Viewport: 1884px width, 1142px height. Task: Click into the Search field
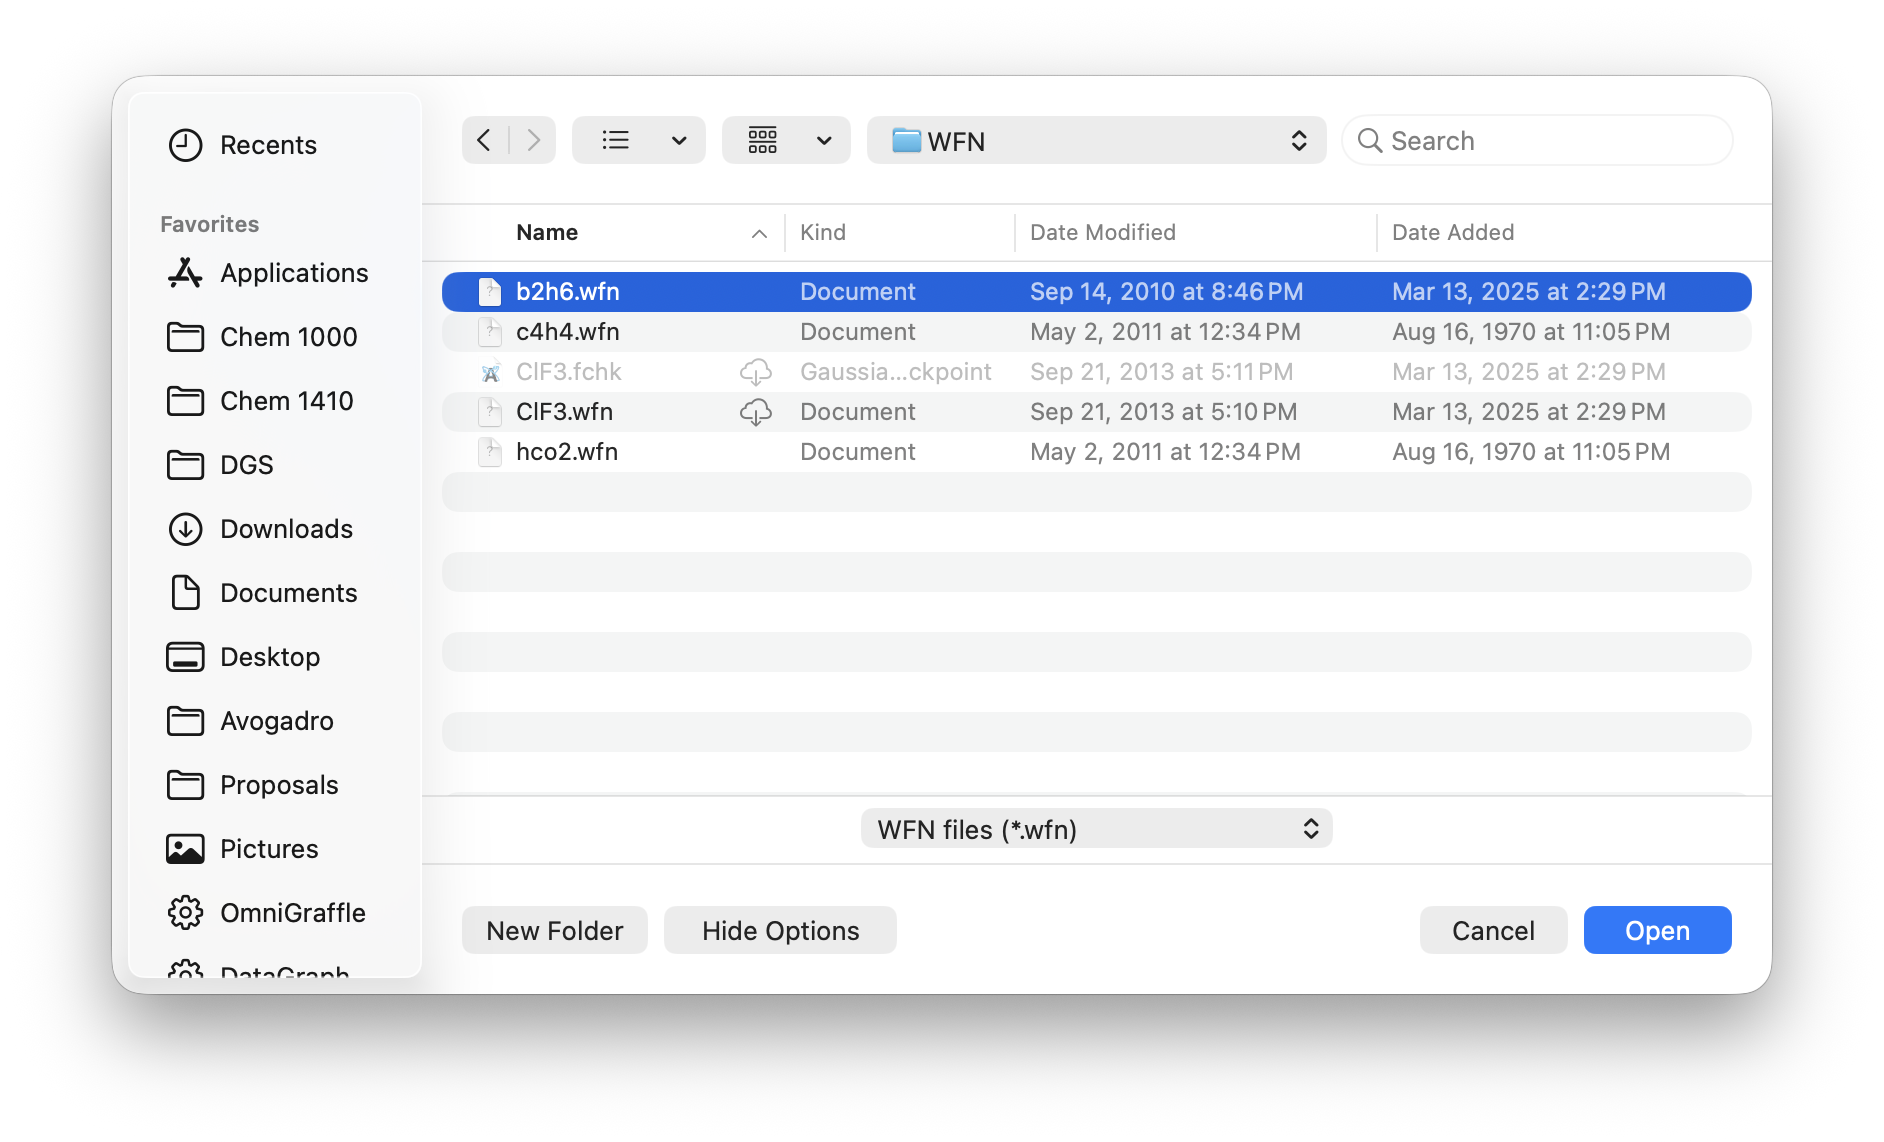click(1550, 140)
